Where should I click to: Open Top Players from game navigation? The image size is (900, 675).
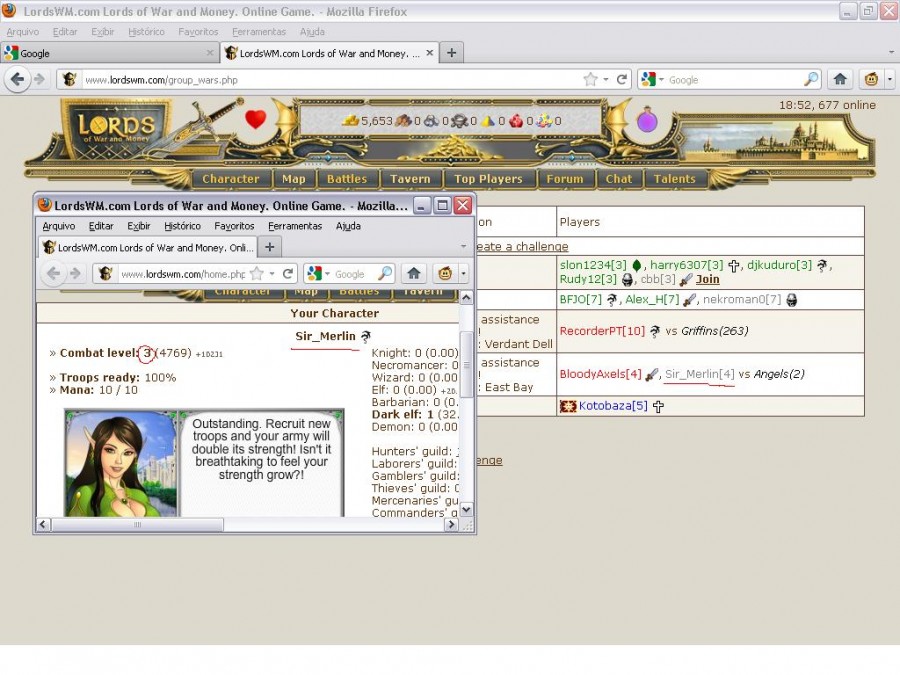488,179
